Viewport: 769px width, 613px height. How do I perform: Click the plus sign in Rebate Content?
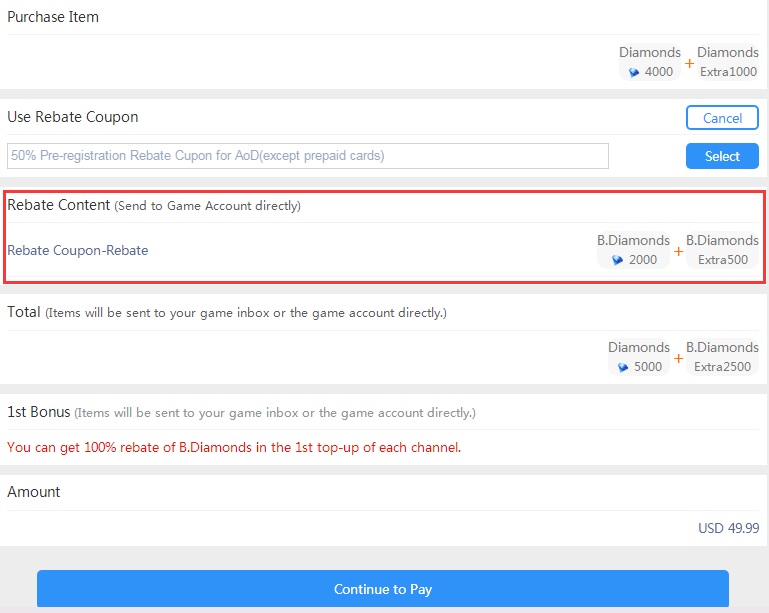click(678, 250)
